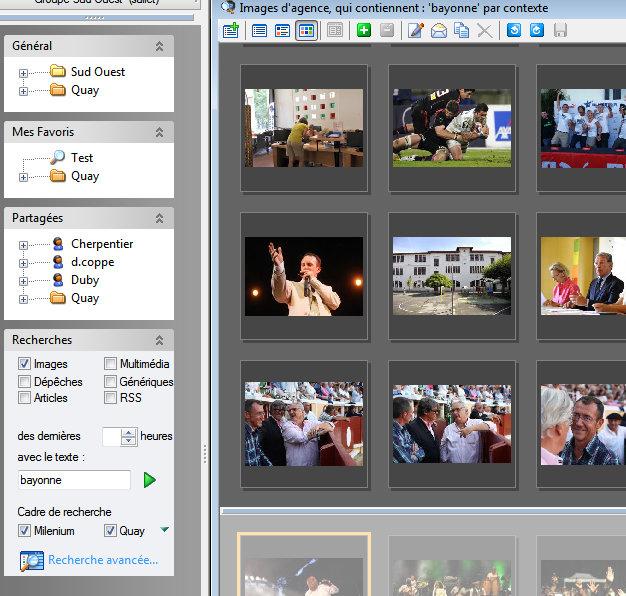Run search with green play button
The width and height of the screenshot is (626, 596).
click(150, 480)
